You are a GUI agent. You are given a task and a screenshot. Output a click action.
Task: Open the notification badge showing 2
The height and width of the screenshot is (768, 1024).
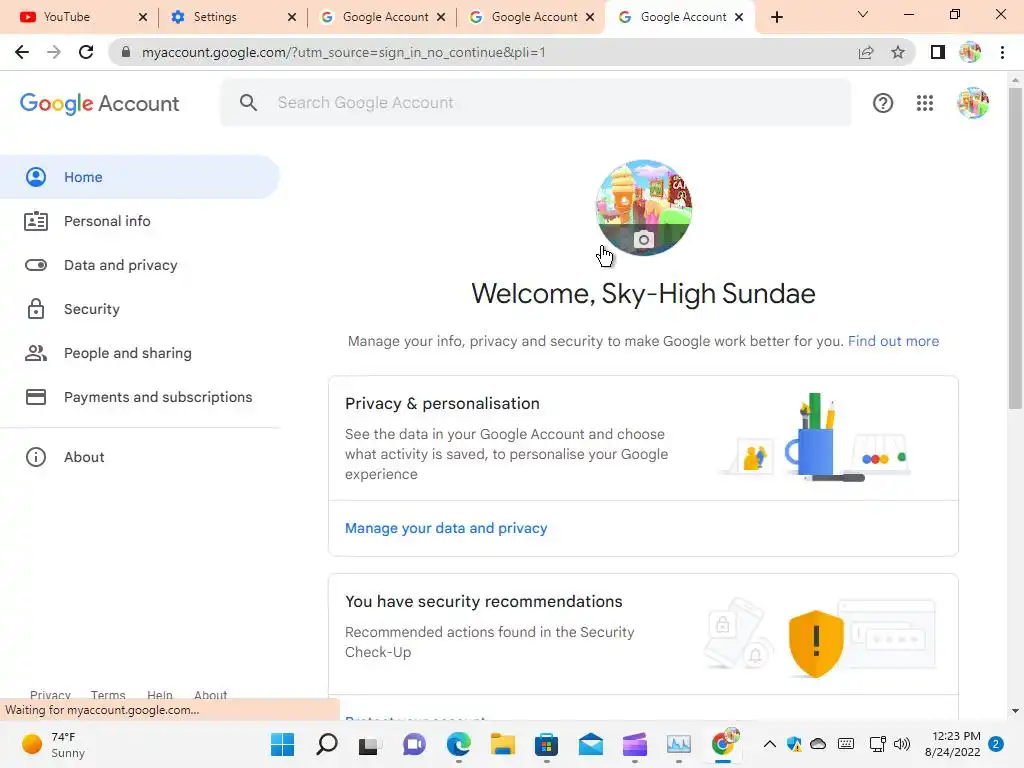pos(996,744)
